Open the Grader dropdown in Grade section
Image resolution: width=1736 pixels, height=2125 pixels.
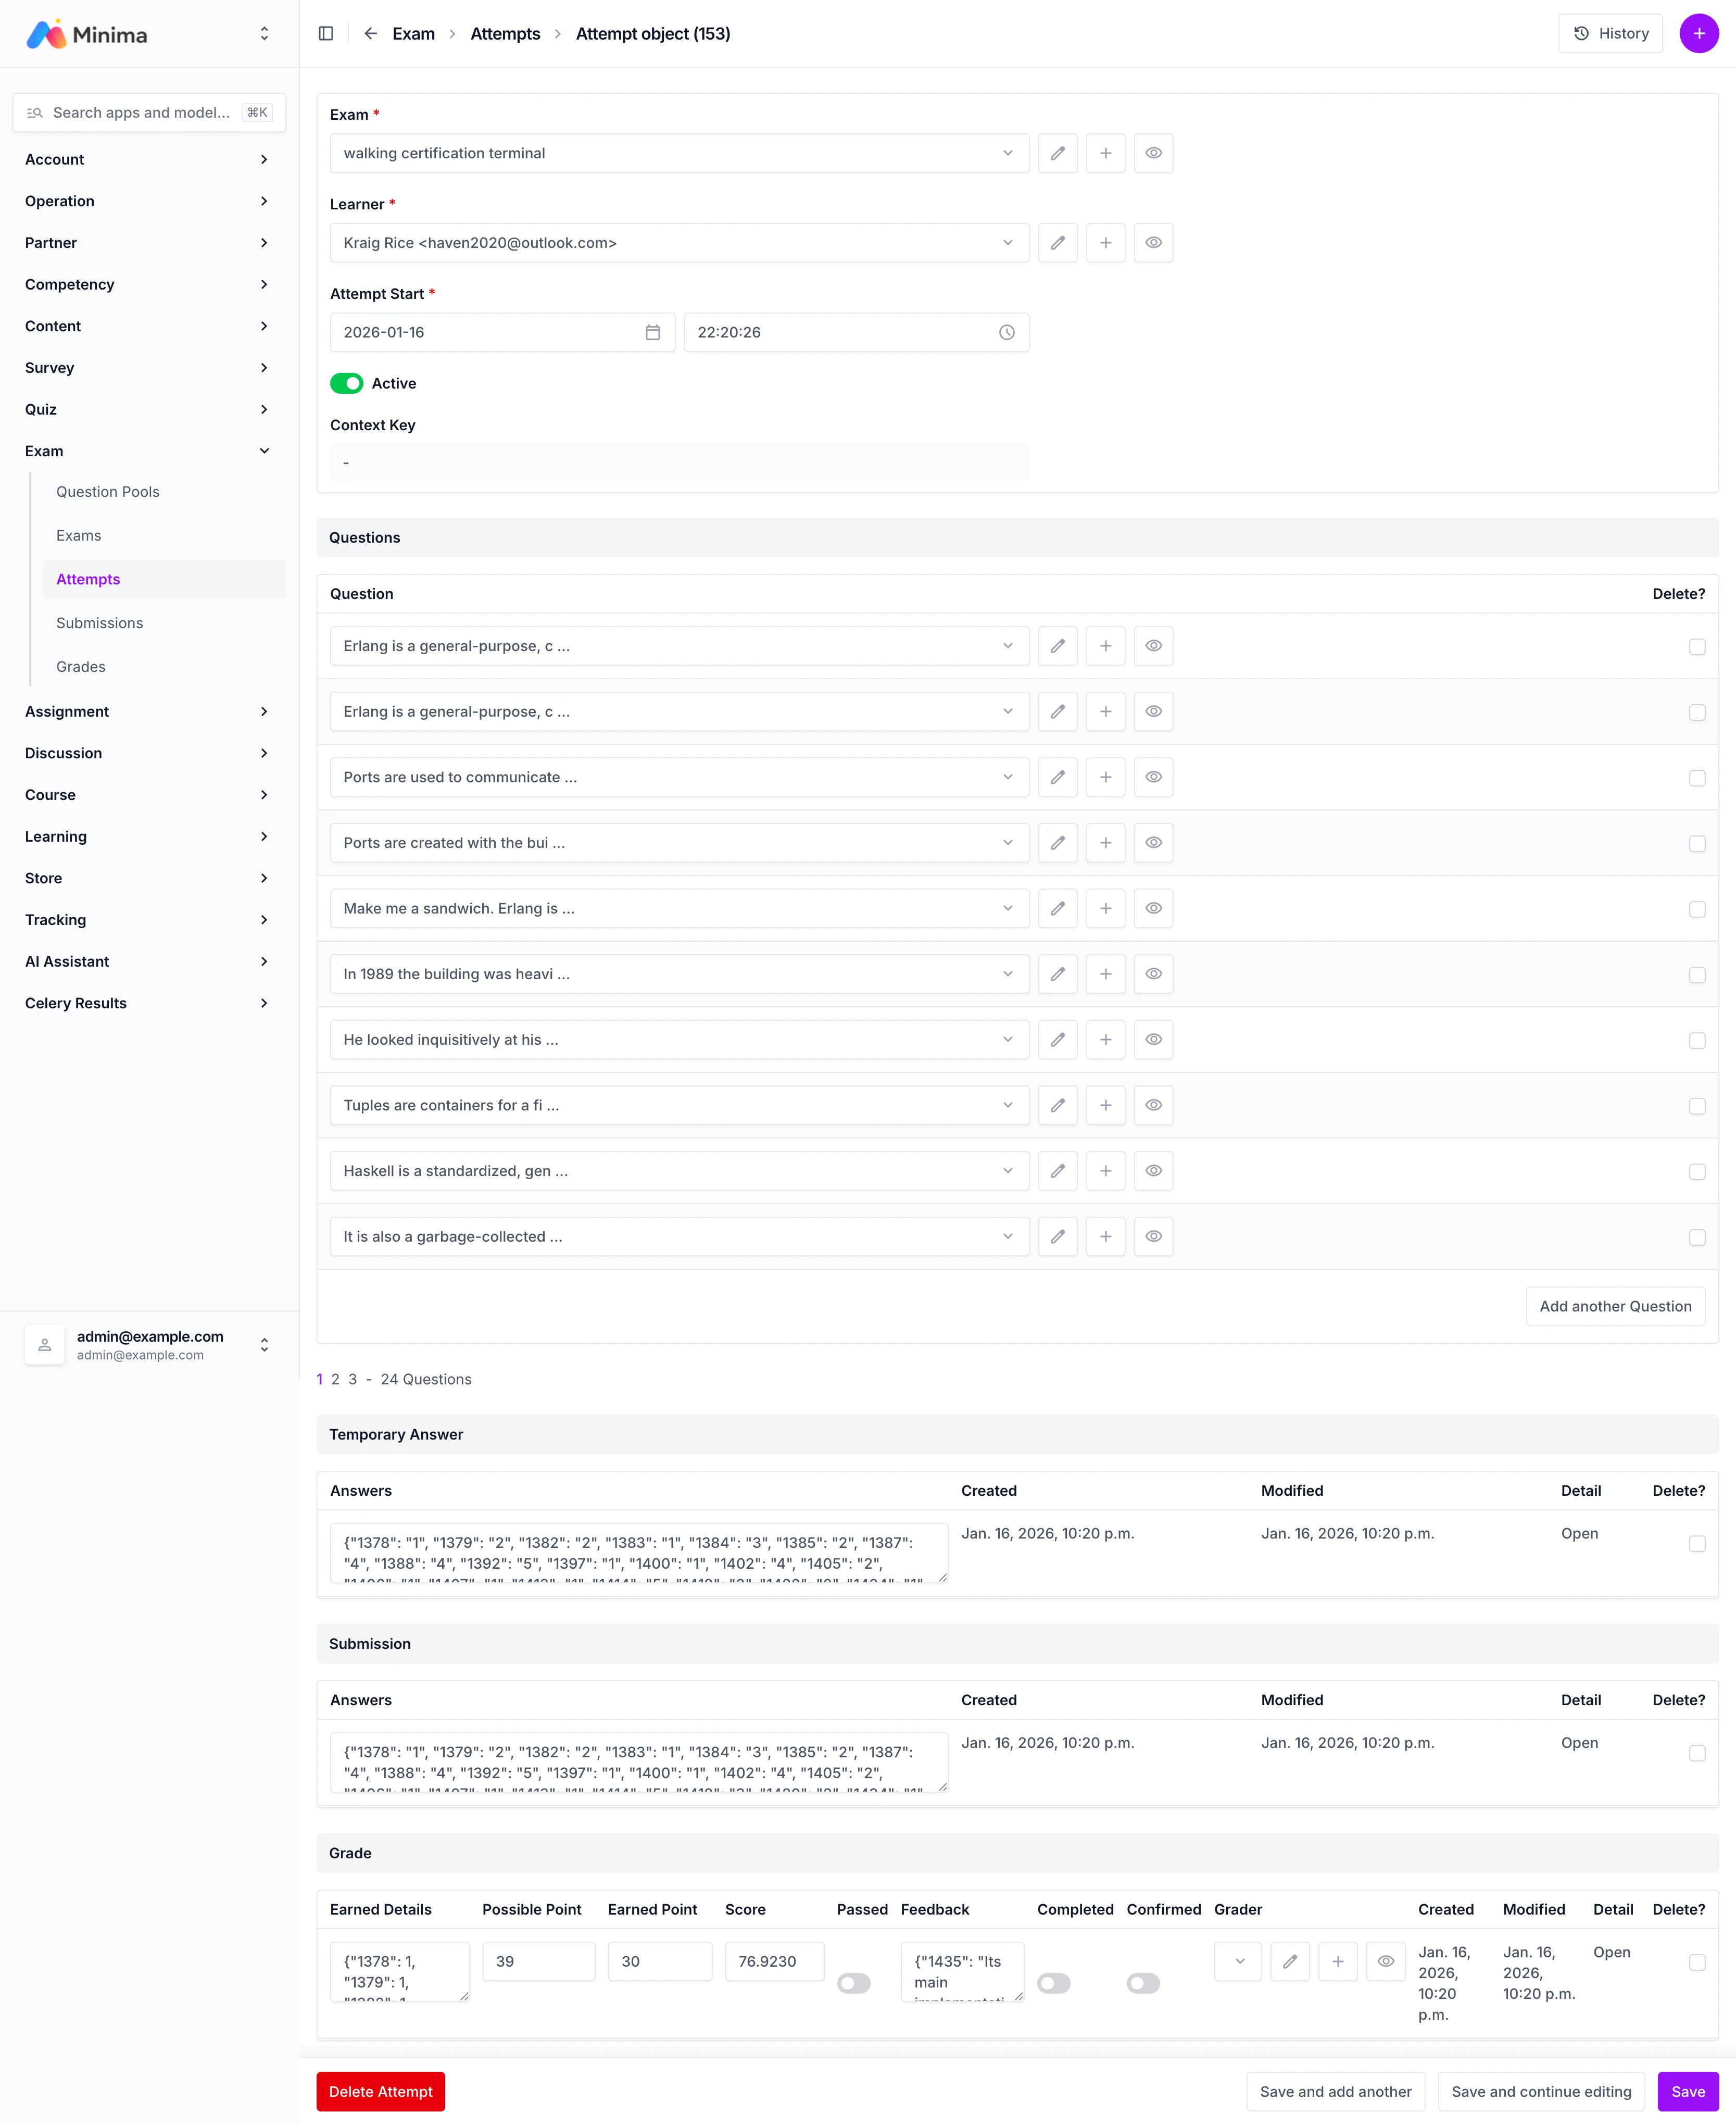(x=1237, y=1962)
